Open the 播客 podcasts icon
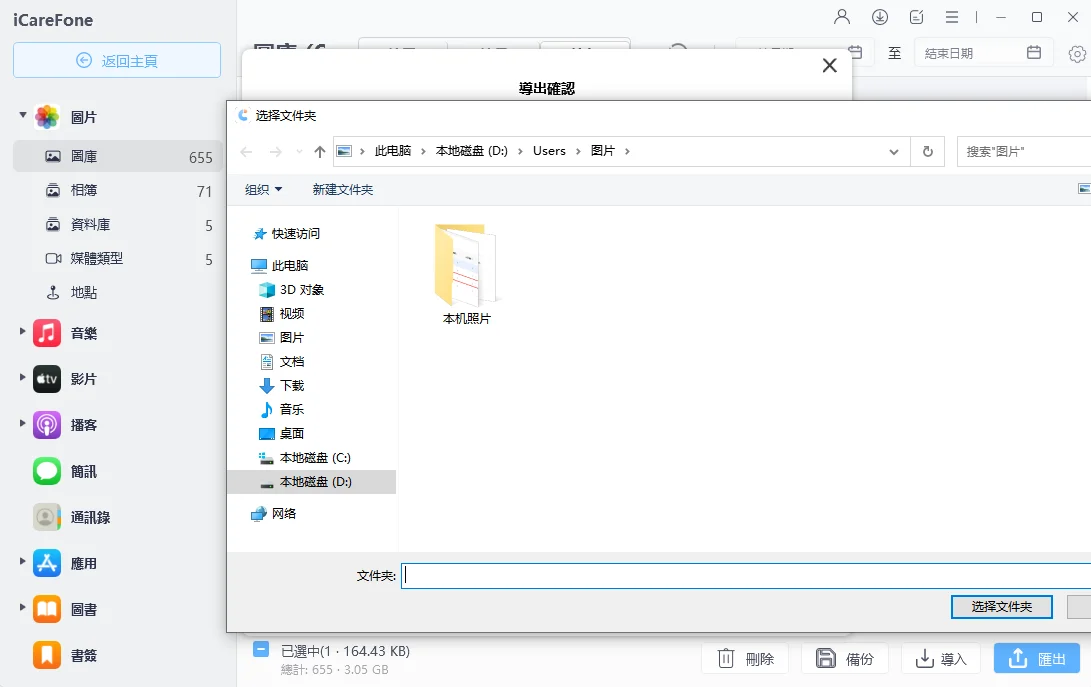The height and width of the screenshot is (687, 1091). (x=47, y=425)
